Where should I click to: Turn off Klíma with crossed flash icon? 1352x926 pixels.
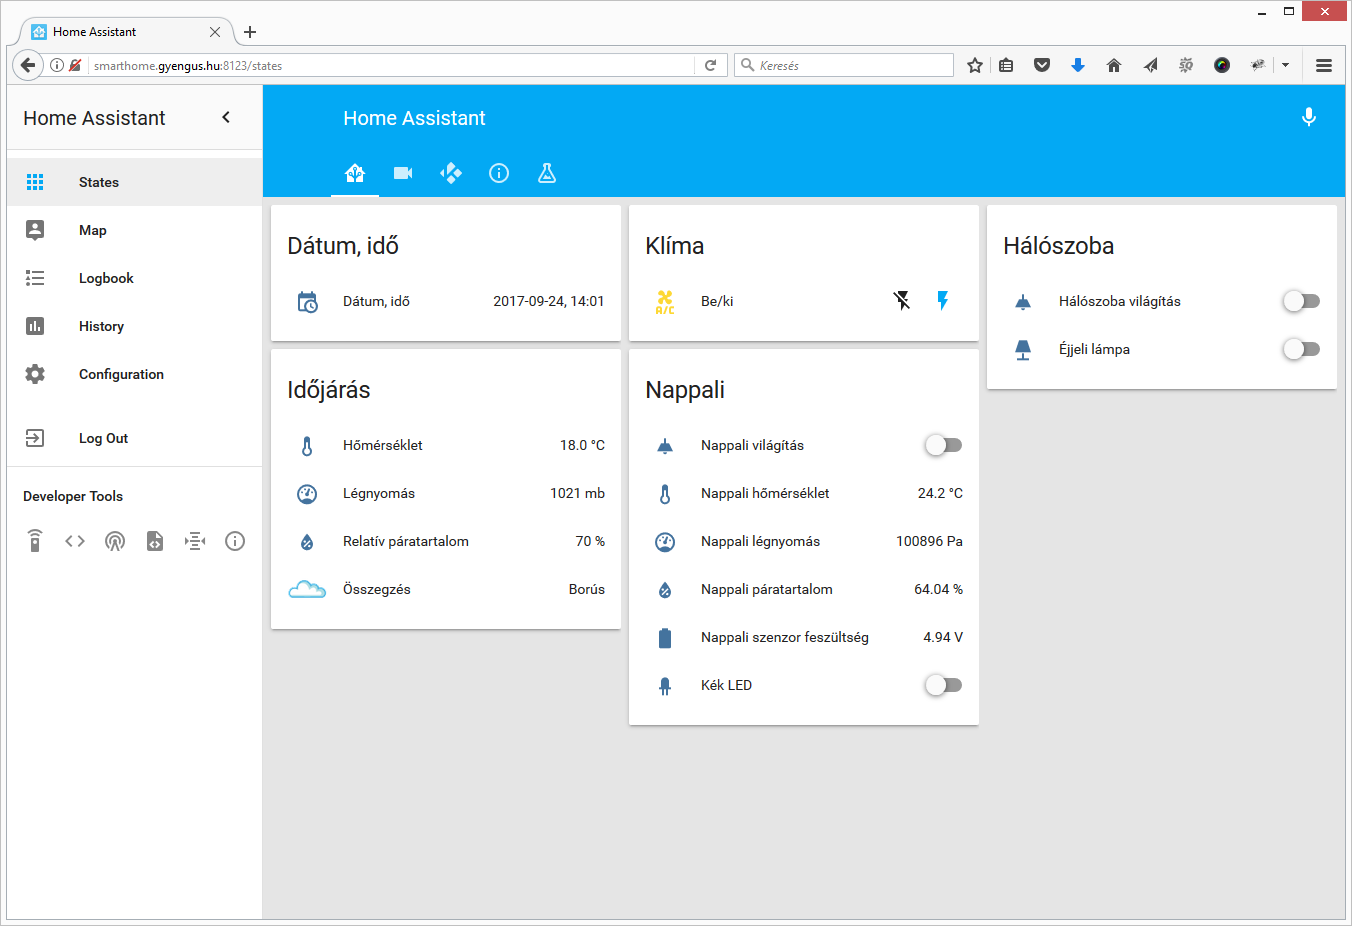point(902,301)
